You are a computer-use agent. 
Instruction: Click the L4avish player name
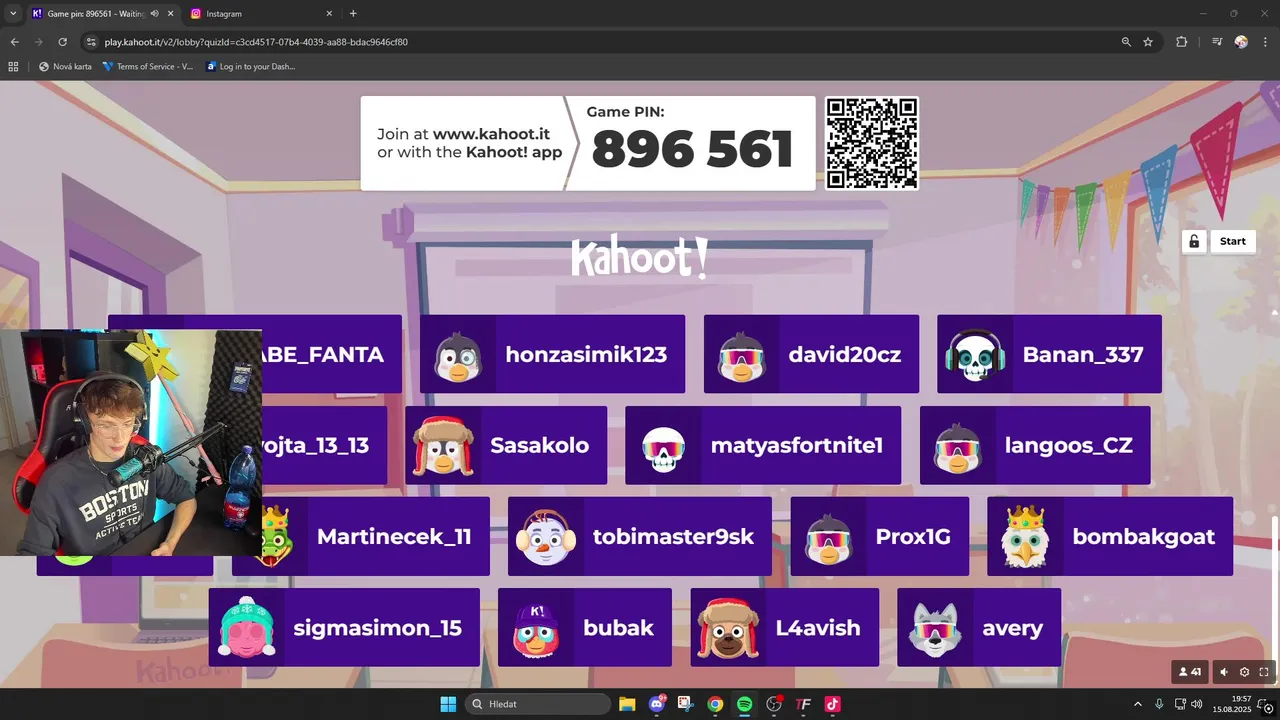[x=818, y=628]
